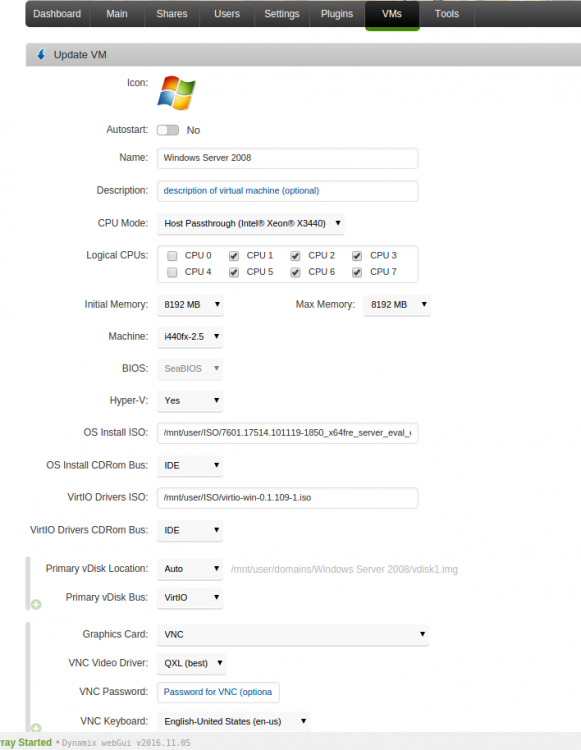Go to the Dashboard tab
The height and width of the screenshot is (750, 581).
click(x=57, y=14)
